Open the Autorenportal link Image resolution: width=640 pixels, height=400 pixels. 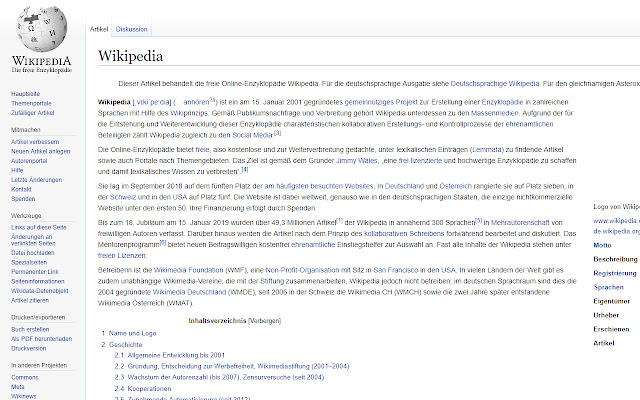(x=29, y=161)
